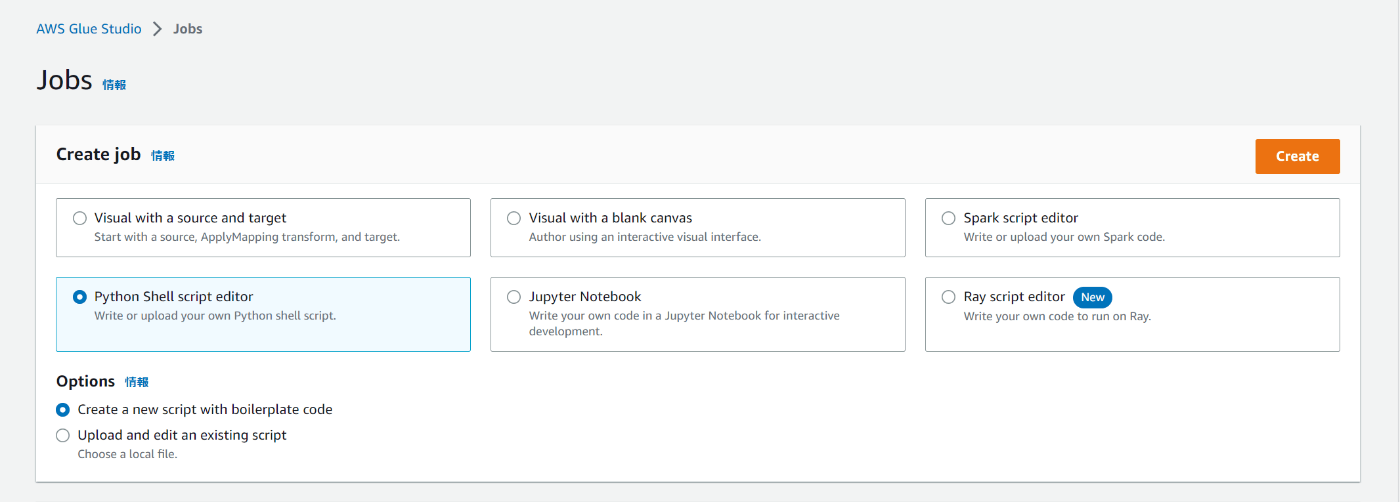Select Visual with a blank canvas option
Image resolution: width=1400 pixels, height=502 pixels.
point(514,218)
